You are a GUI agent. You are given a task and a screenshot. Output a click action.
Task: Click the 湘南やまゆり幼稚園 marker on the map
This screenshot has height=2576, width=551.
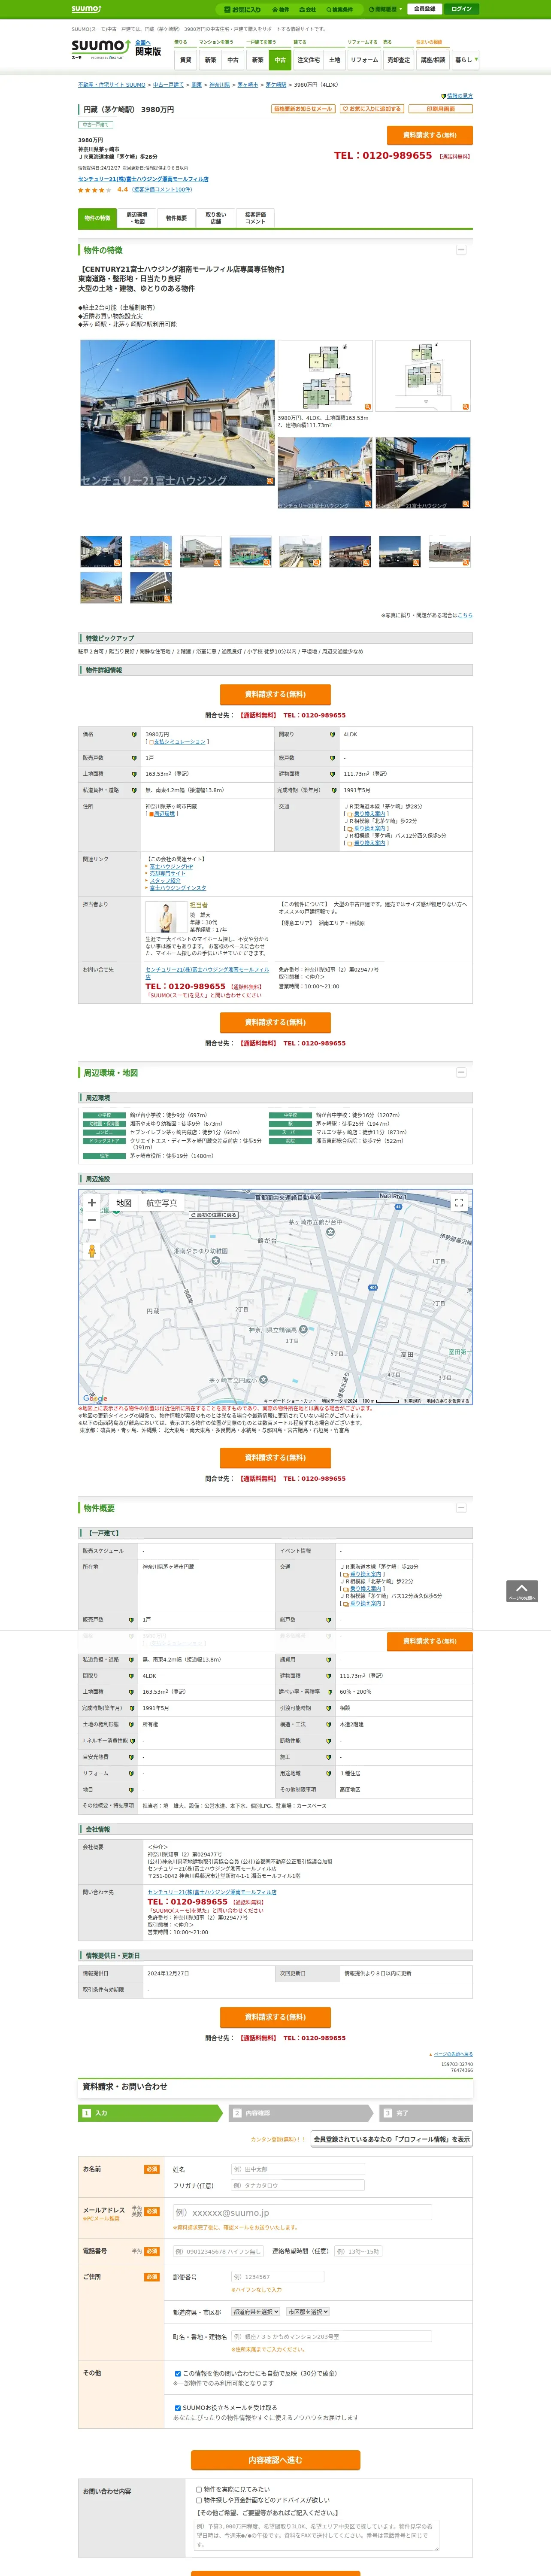point(215,1261)
